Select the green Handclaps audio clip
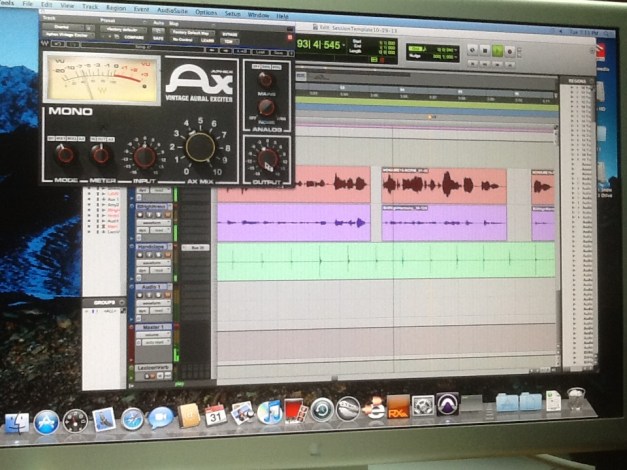 point(386,262)
